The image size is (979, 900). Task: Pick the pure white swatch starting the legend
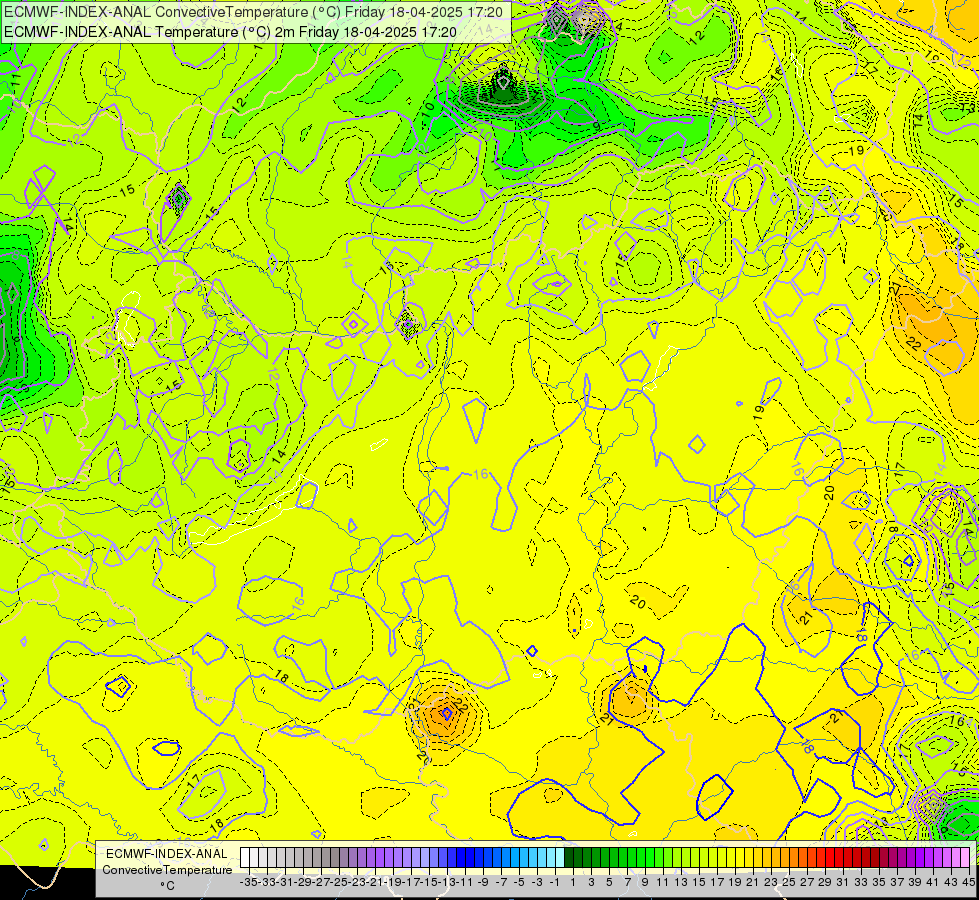click(245, 857)
